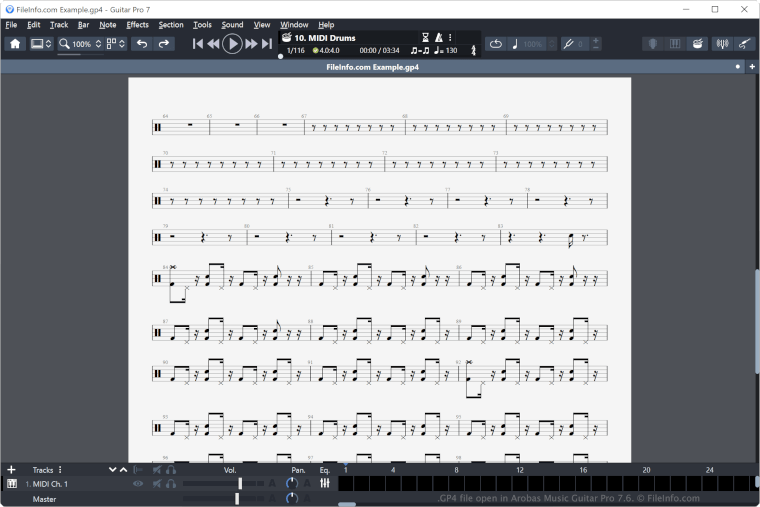Toggle the multitrack view icon in Tracks header
This screenshot has height=507, width=760.
point(138,470)
